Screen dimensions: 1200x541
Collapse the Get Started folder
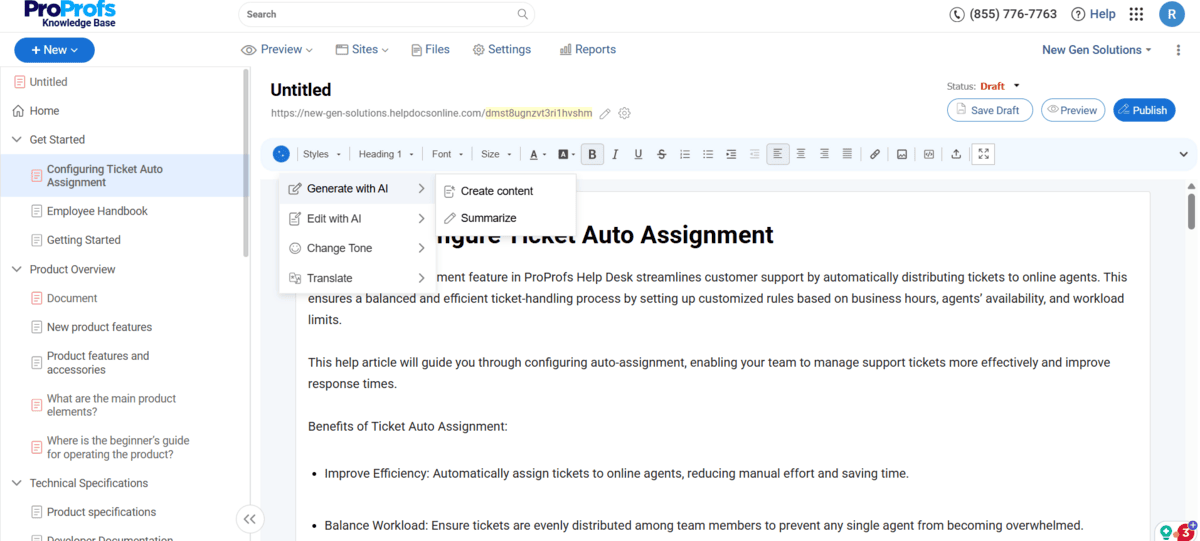point(16,140)
